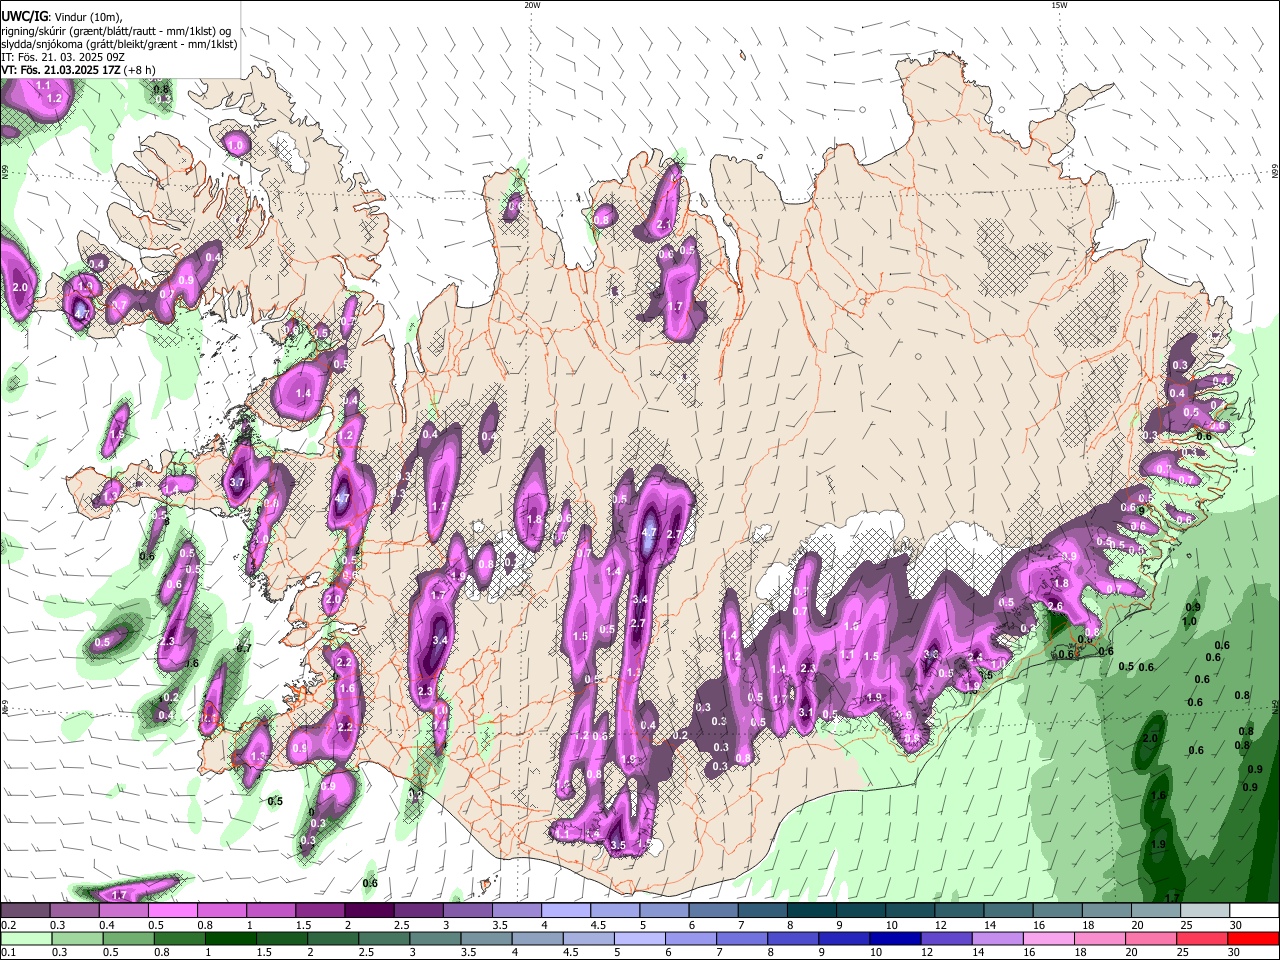Screen dimensions: 1280x960
Task: Click the 'slydda/snjókoma' legend description line
Action: [119, 44]
